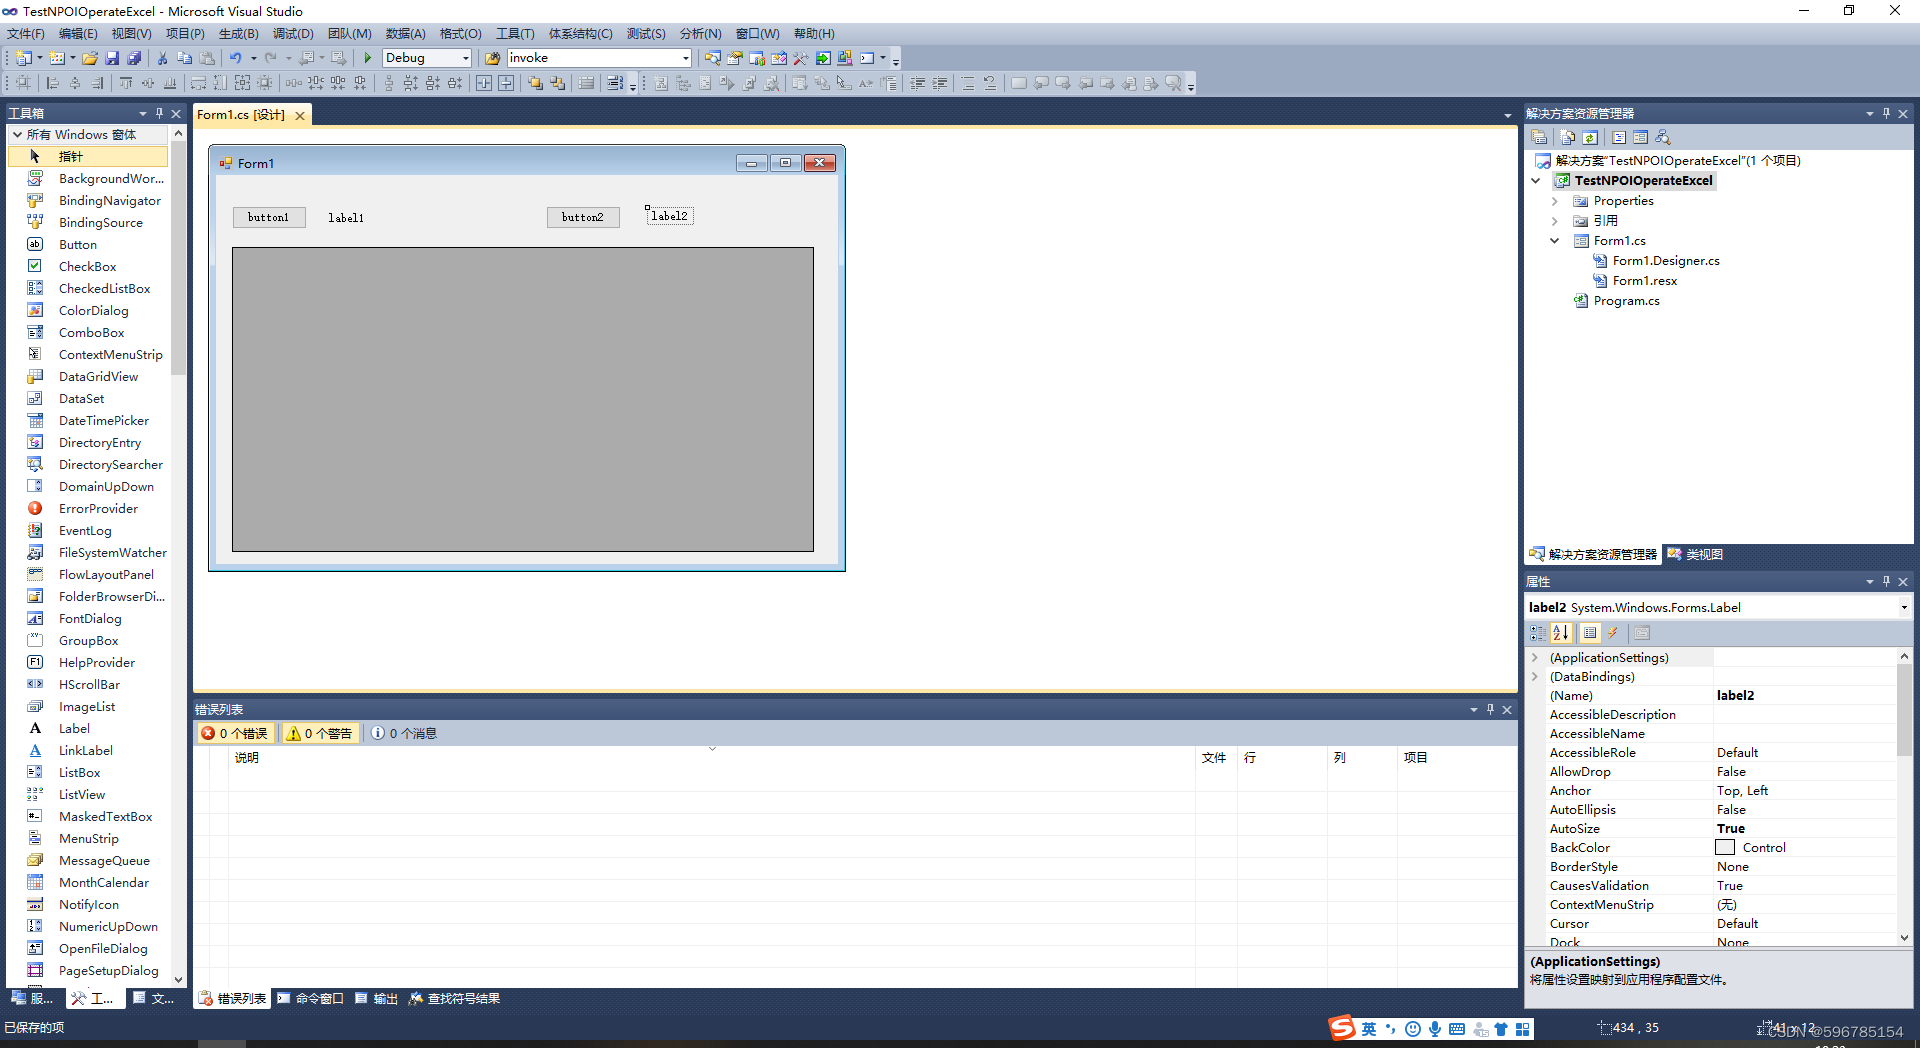Screen dimensions: 1920x1048
Task: Click View Code icon in Solution Explorer
Action: click(x=1619, y=137)
